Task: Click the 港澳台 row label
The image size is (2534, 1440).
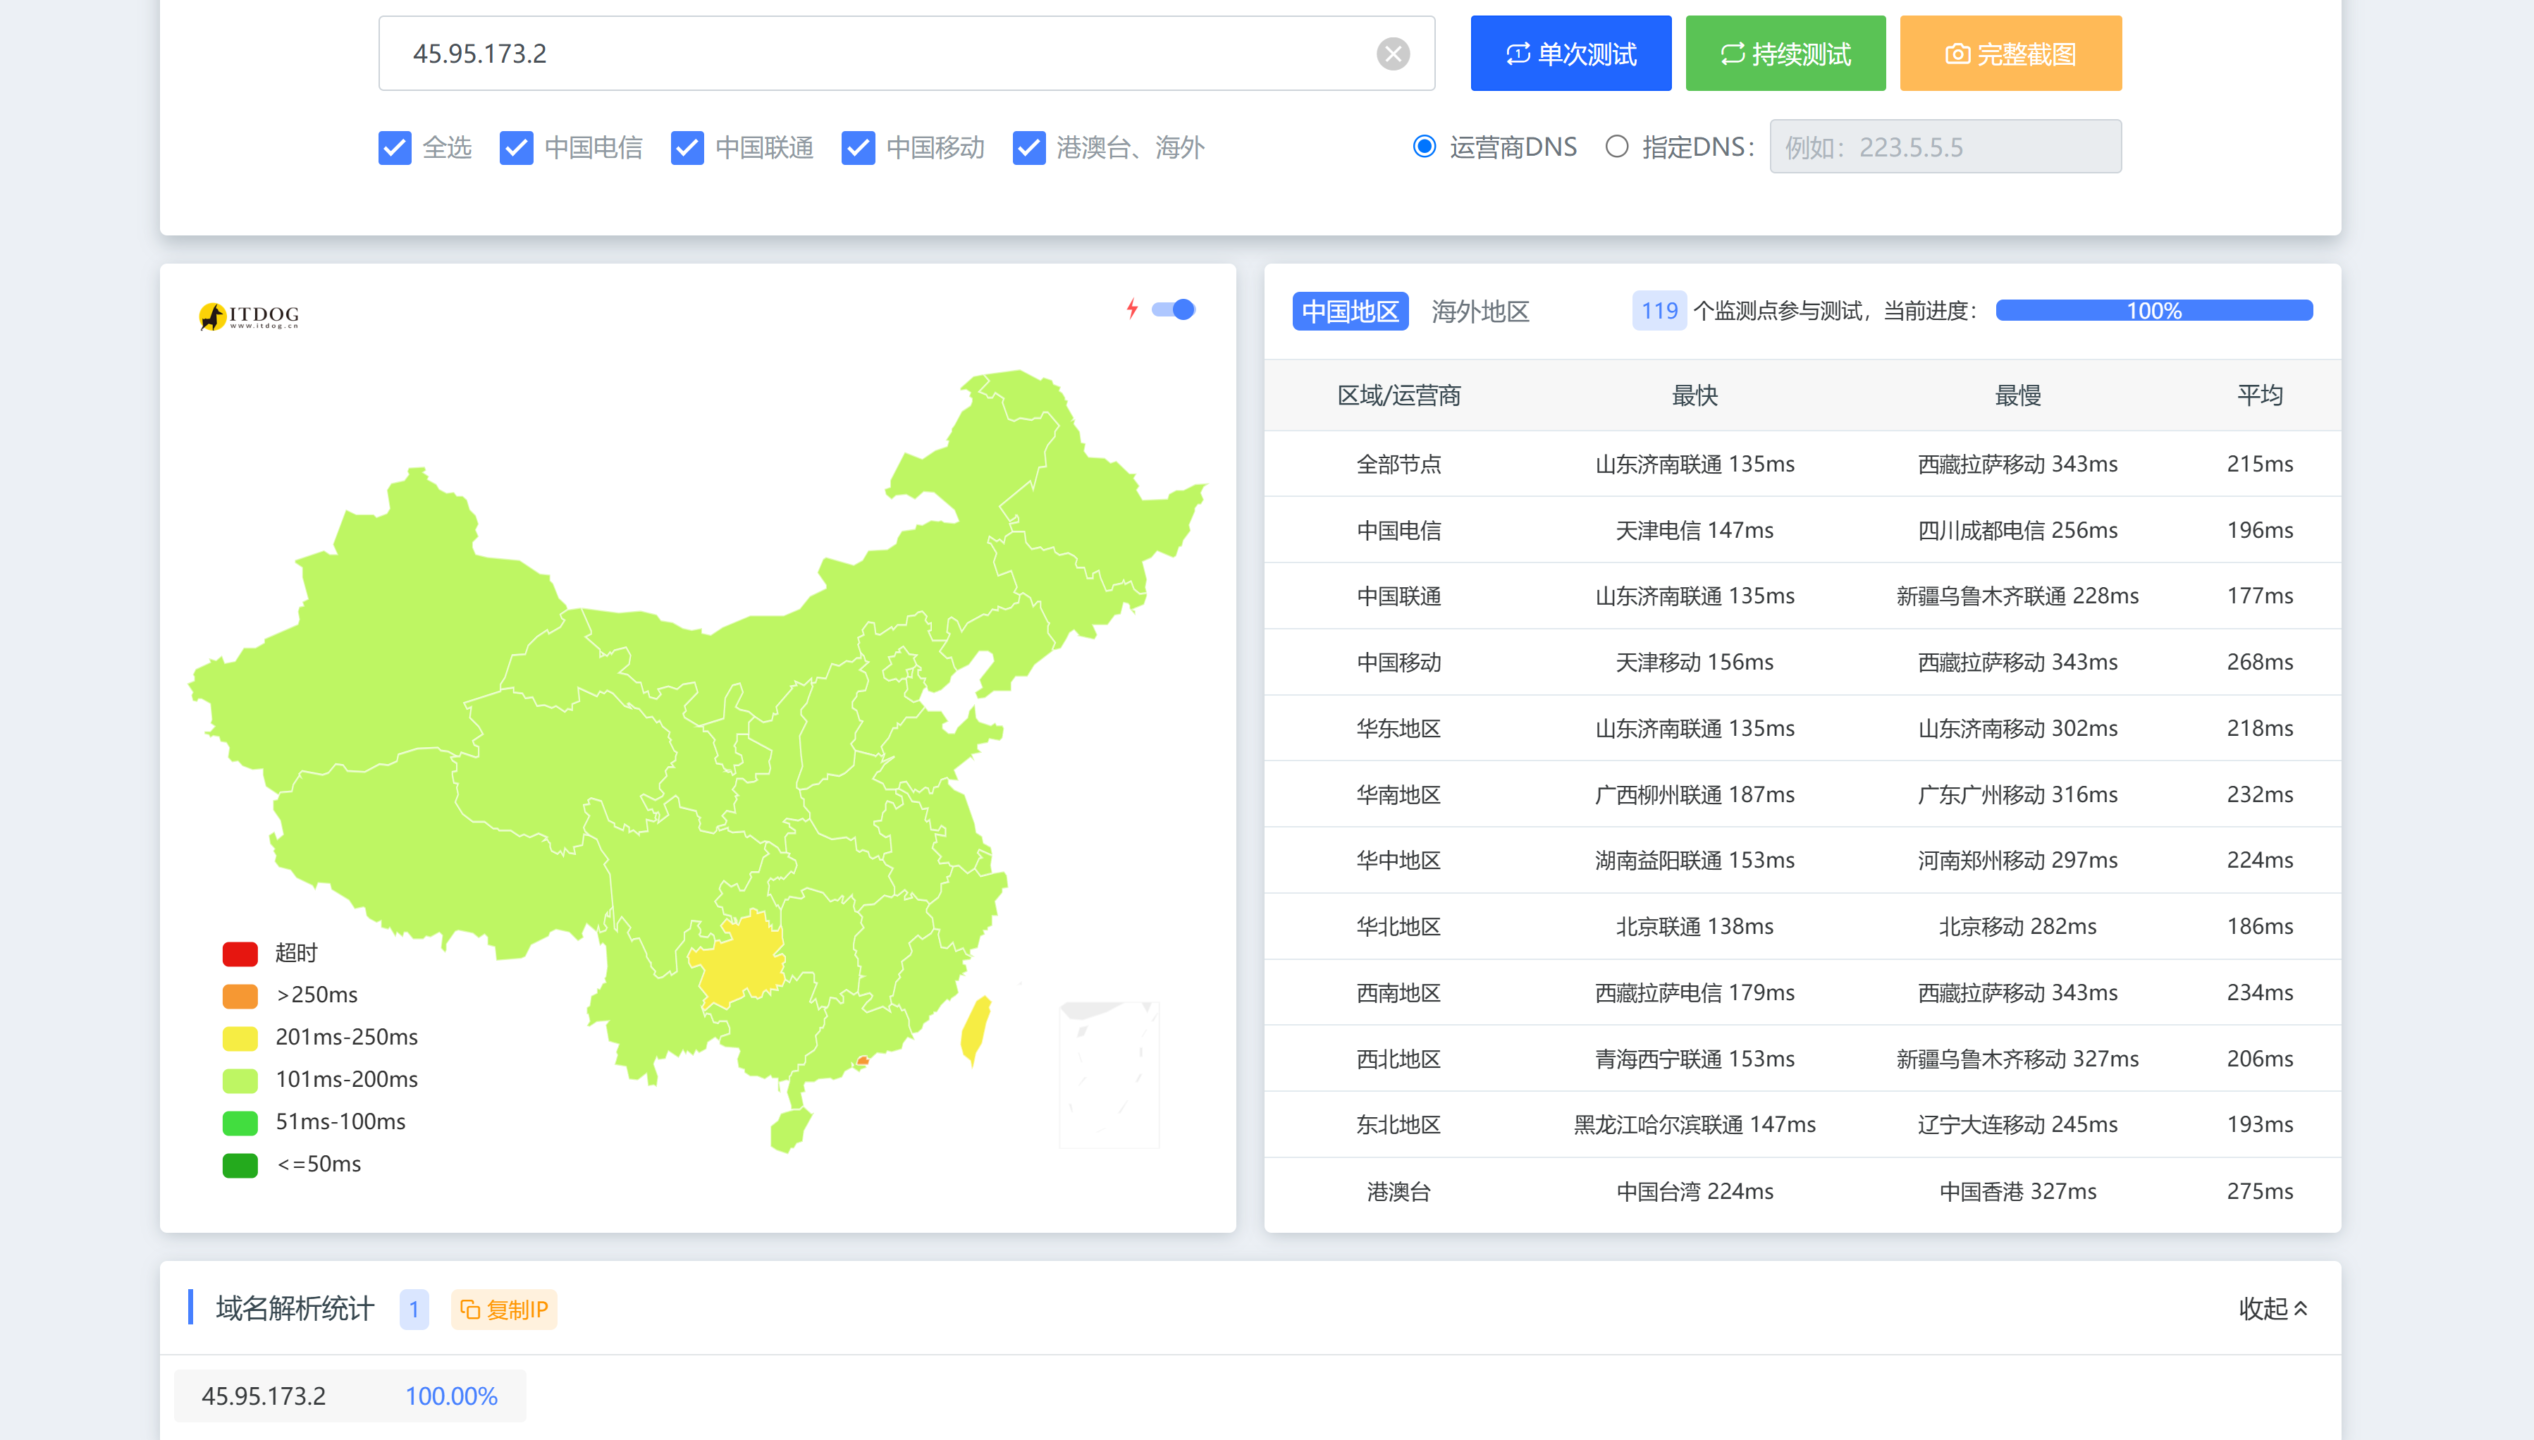Action: (1398, 1191)
